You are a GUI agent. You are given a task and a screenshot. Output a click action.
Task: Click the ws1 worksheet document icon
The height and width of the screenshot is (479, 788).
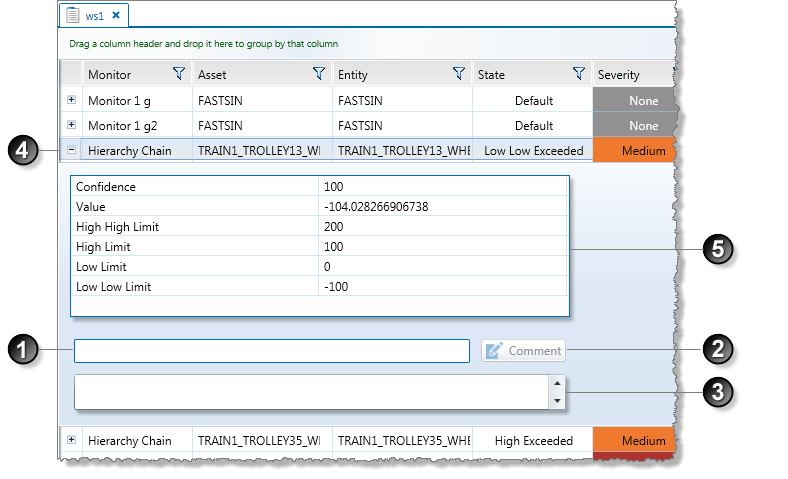click(73, 15)
